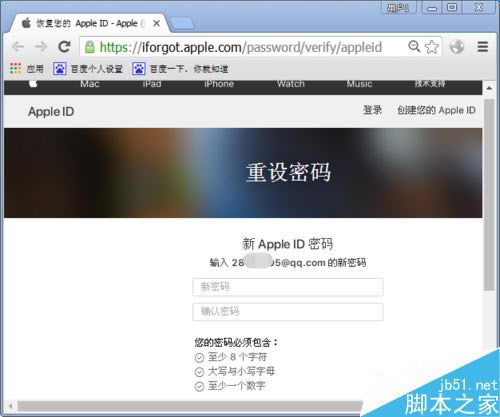Screen dimensions: 500x417
Task: Click the 您的密码必须包含 label
Action: click(x=236, y=342)
